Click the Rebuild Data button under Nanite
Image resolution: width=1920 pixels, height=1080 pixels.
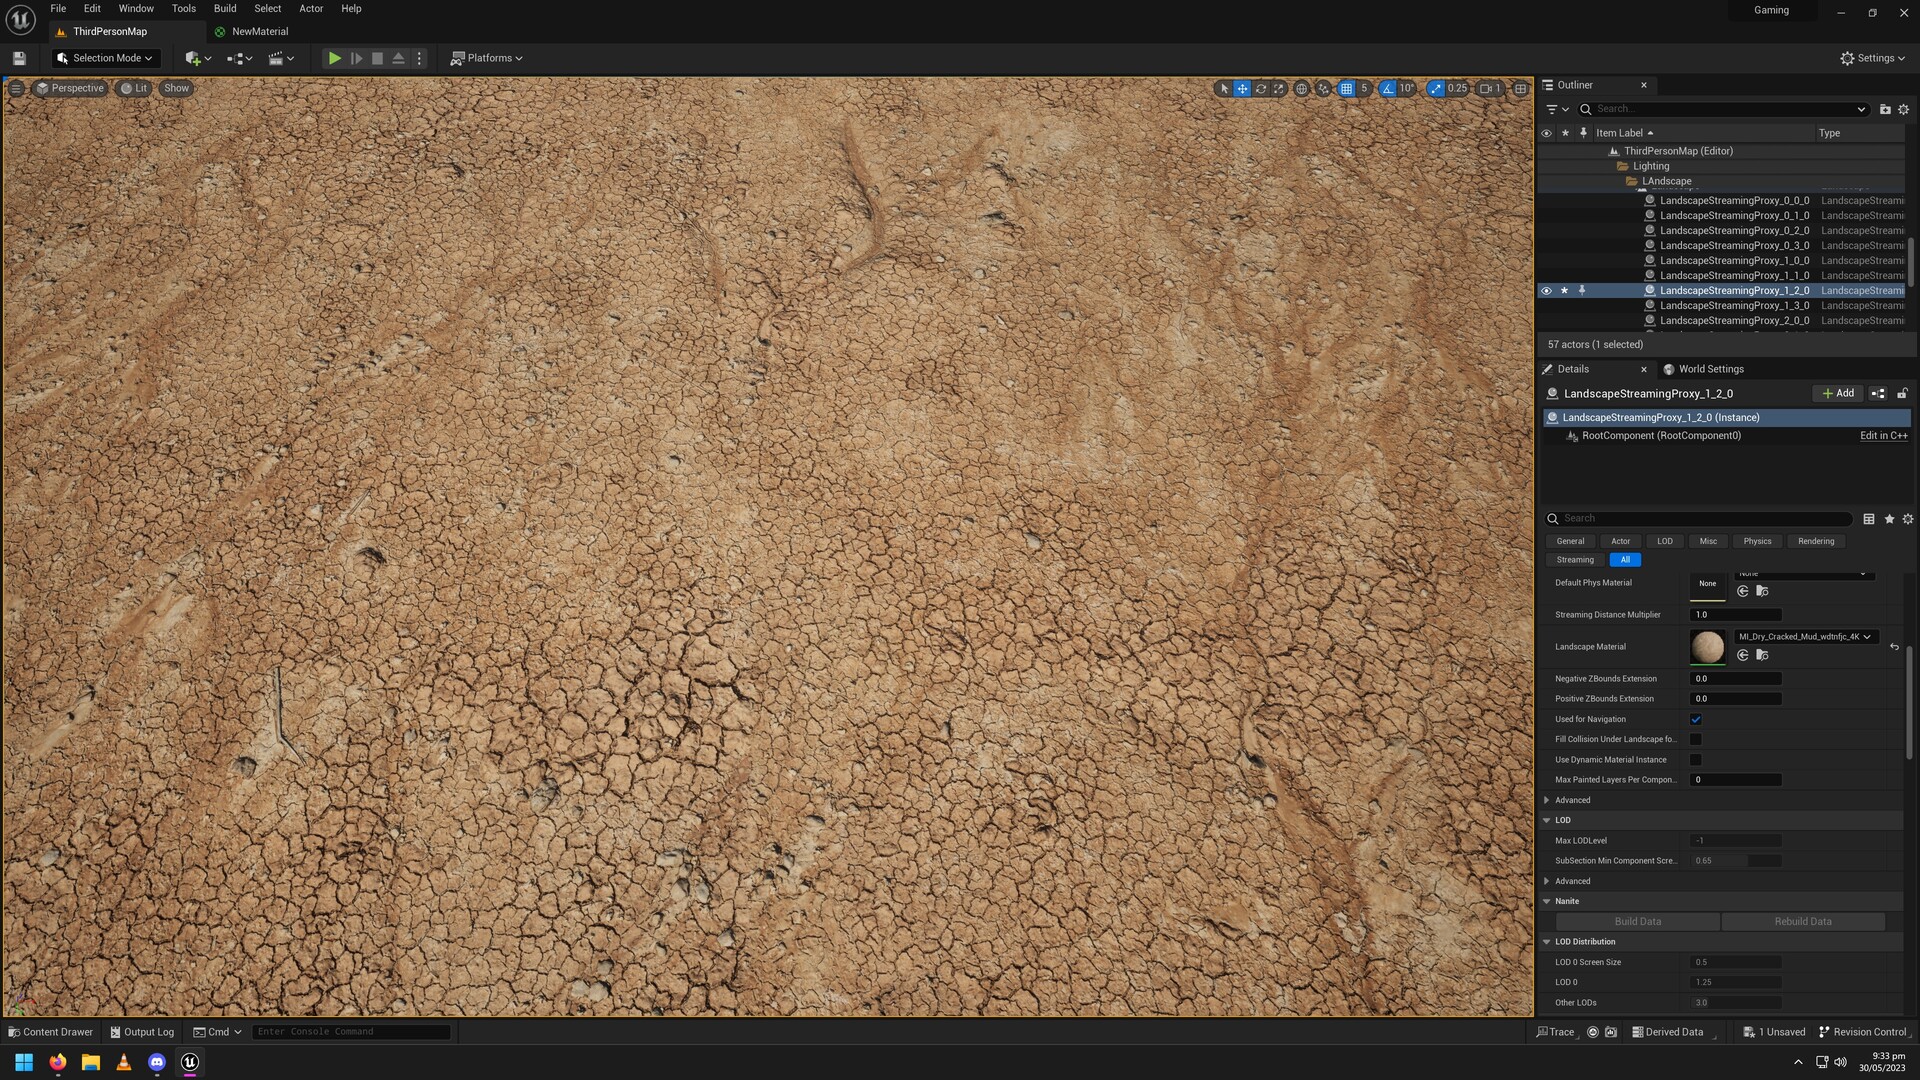point(1803,921)
